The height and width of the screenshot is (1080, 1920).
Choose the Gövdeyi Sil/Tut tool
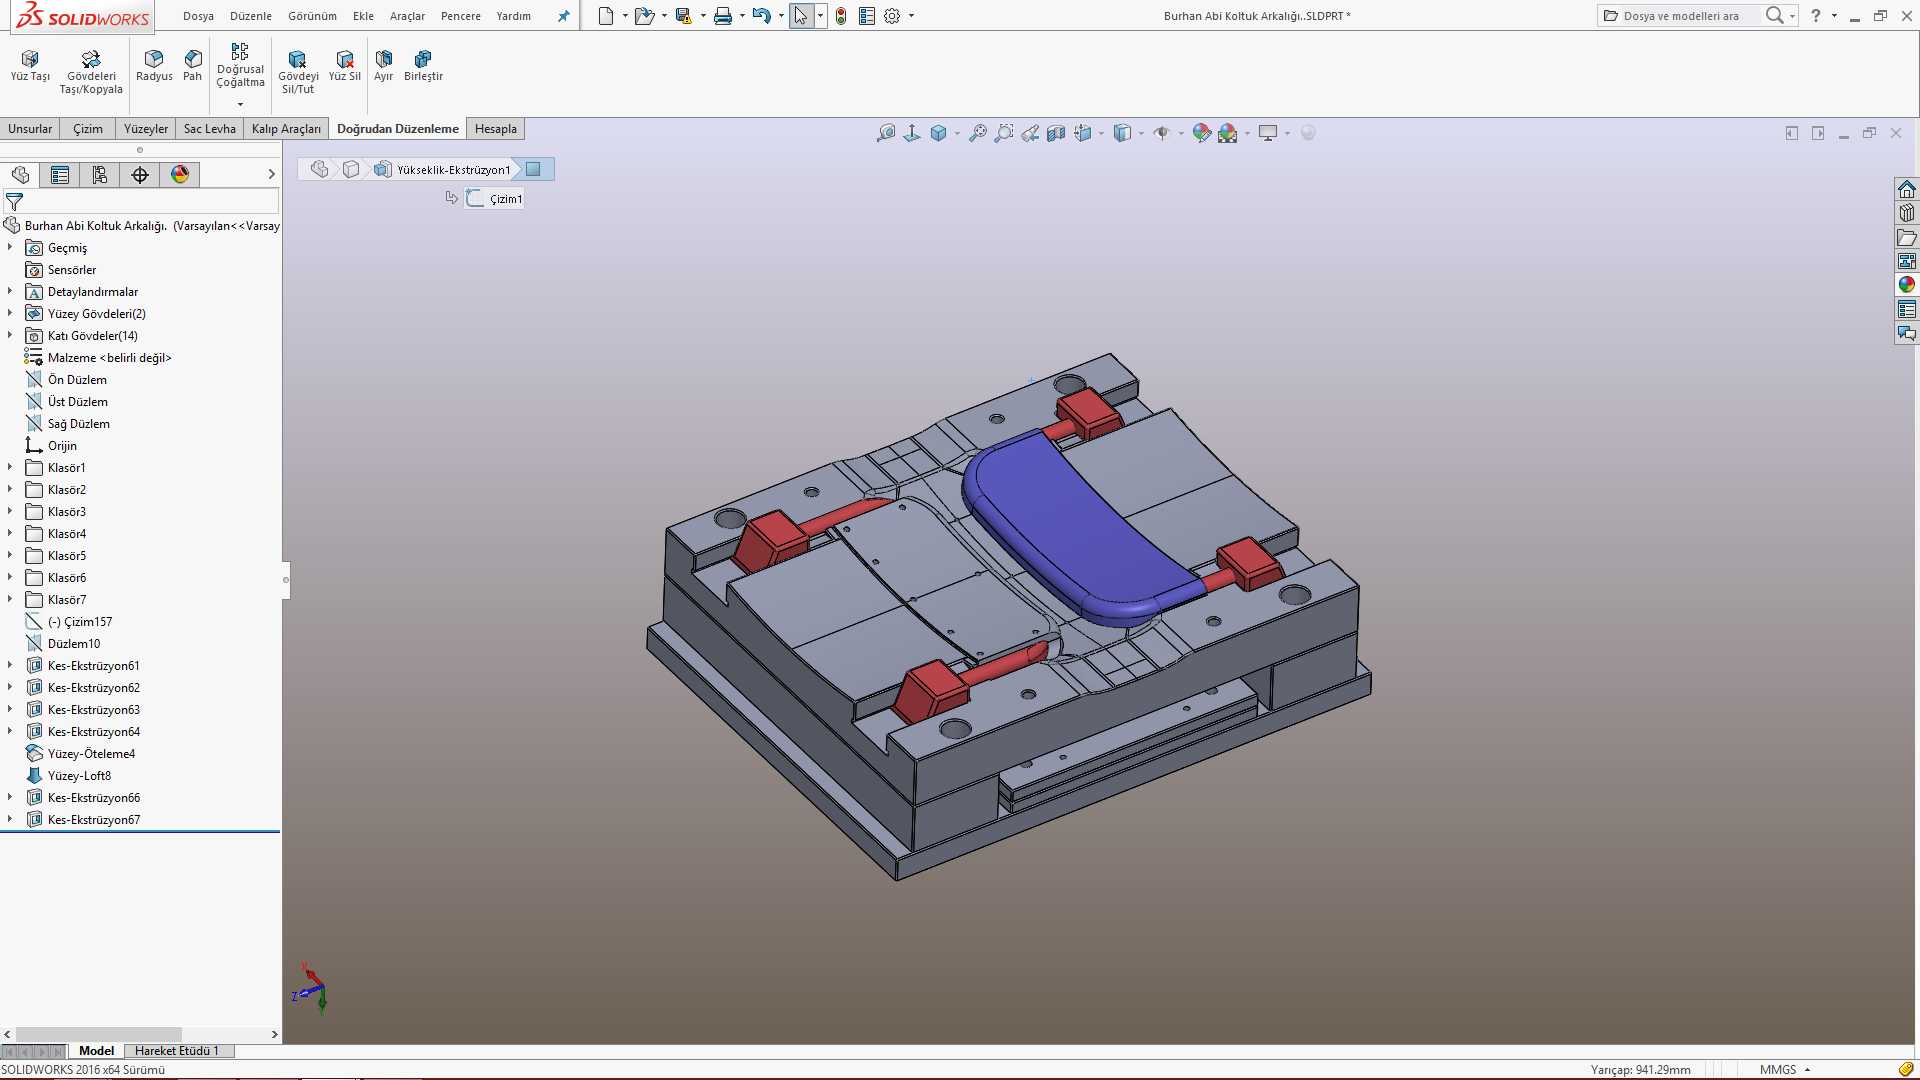pos(298,72)
